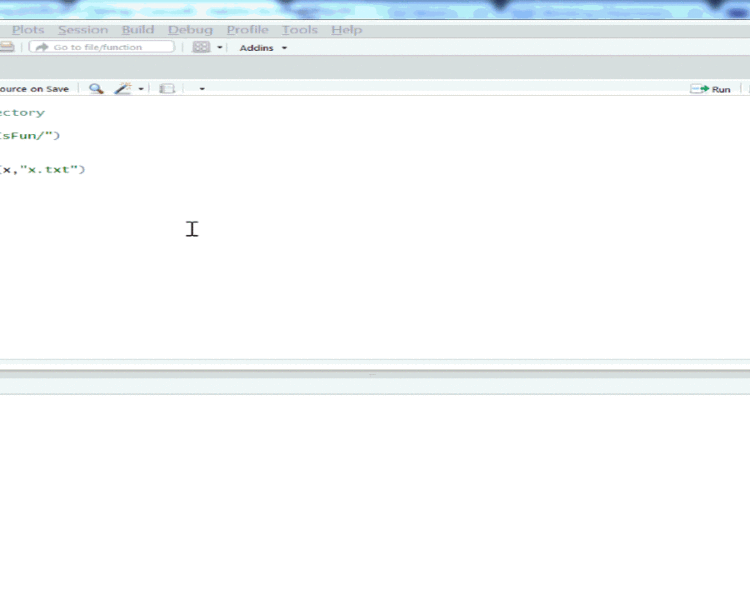Expand the code tools dropdown arrow
This screenshot has width=750, height=600.
(x=141, y=89)
